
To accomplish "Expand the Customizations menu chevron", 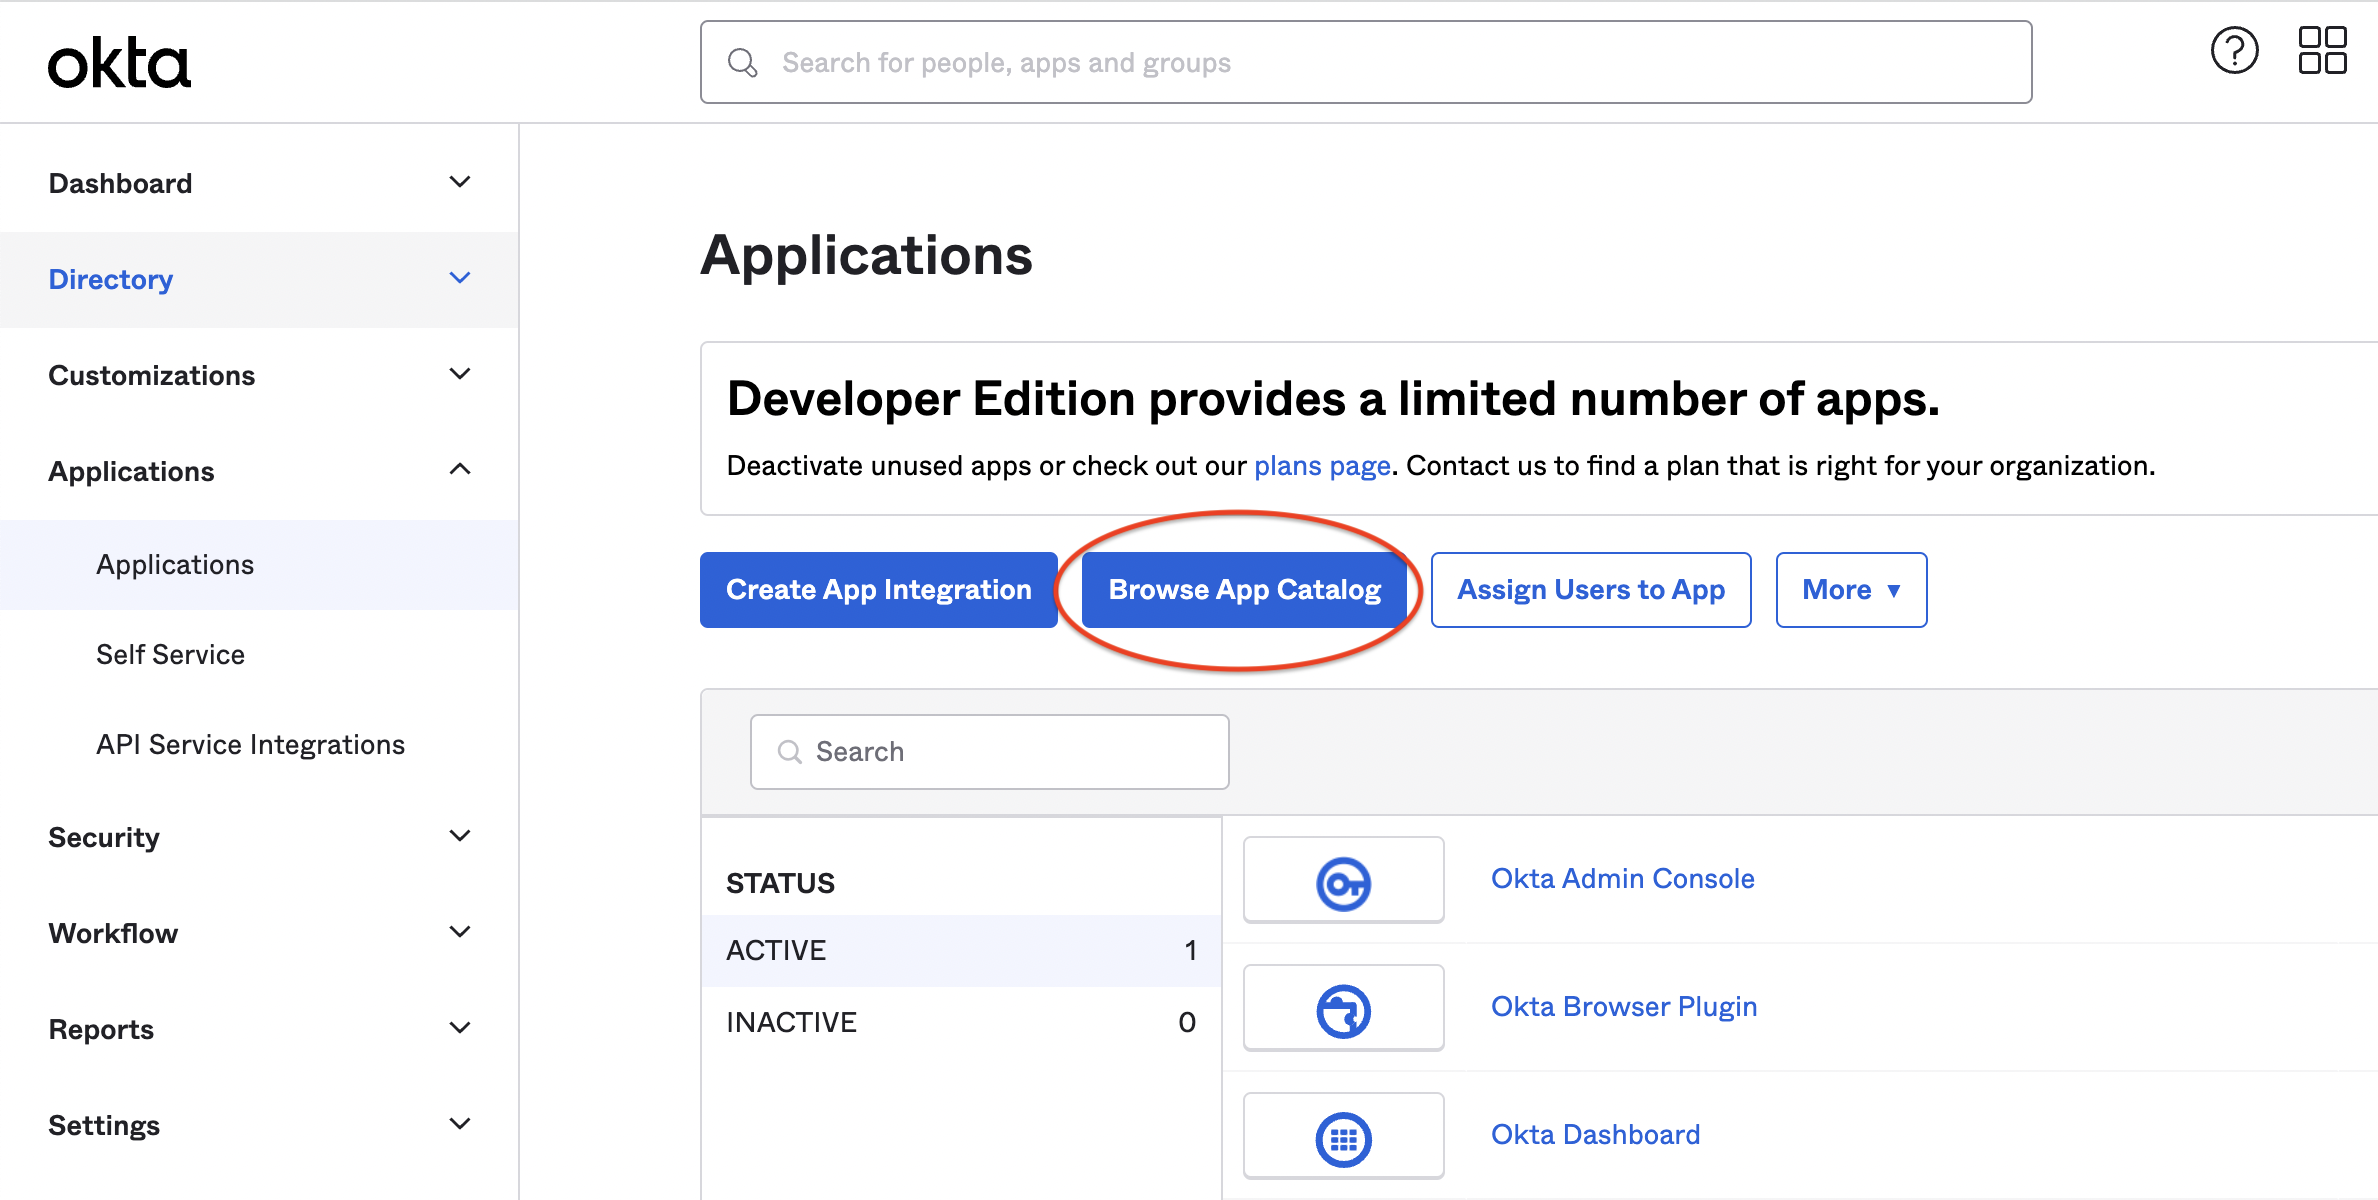I will [x=460, y=374].
